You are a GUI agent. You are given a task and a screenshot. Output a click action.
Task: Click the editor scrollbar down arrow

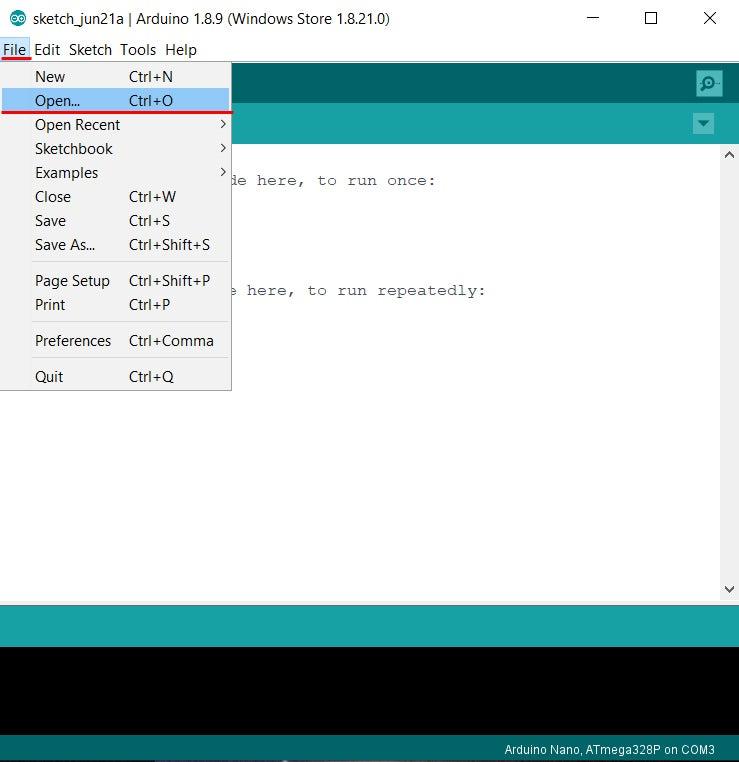coord(729,589)
